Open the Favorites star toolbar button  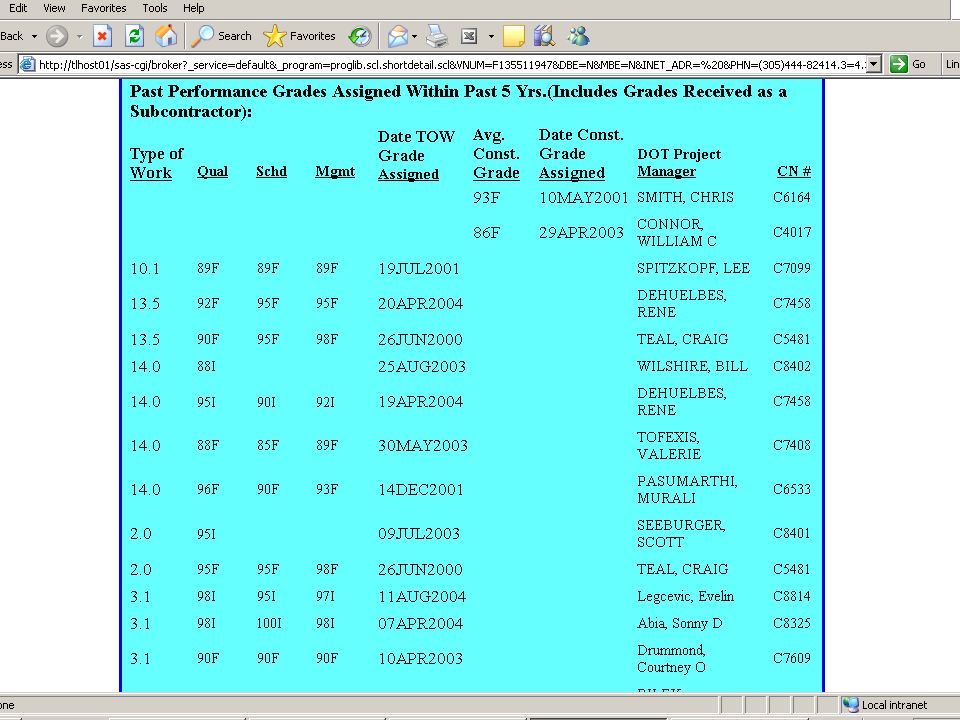299,36
